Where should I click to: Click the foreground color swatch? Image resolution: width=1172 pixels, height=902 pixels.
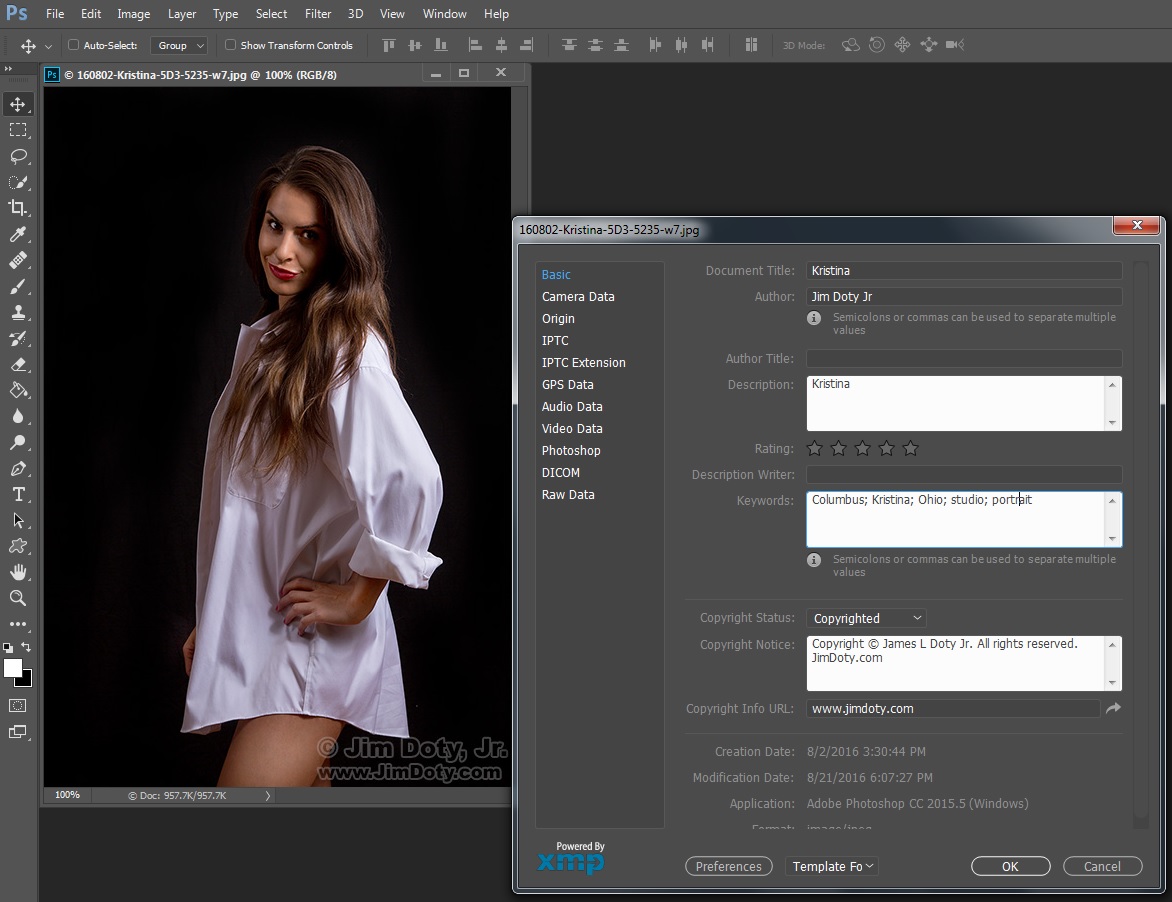tap(12, 668)
